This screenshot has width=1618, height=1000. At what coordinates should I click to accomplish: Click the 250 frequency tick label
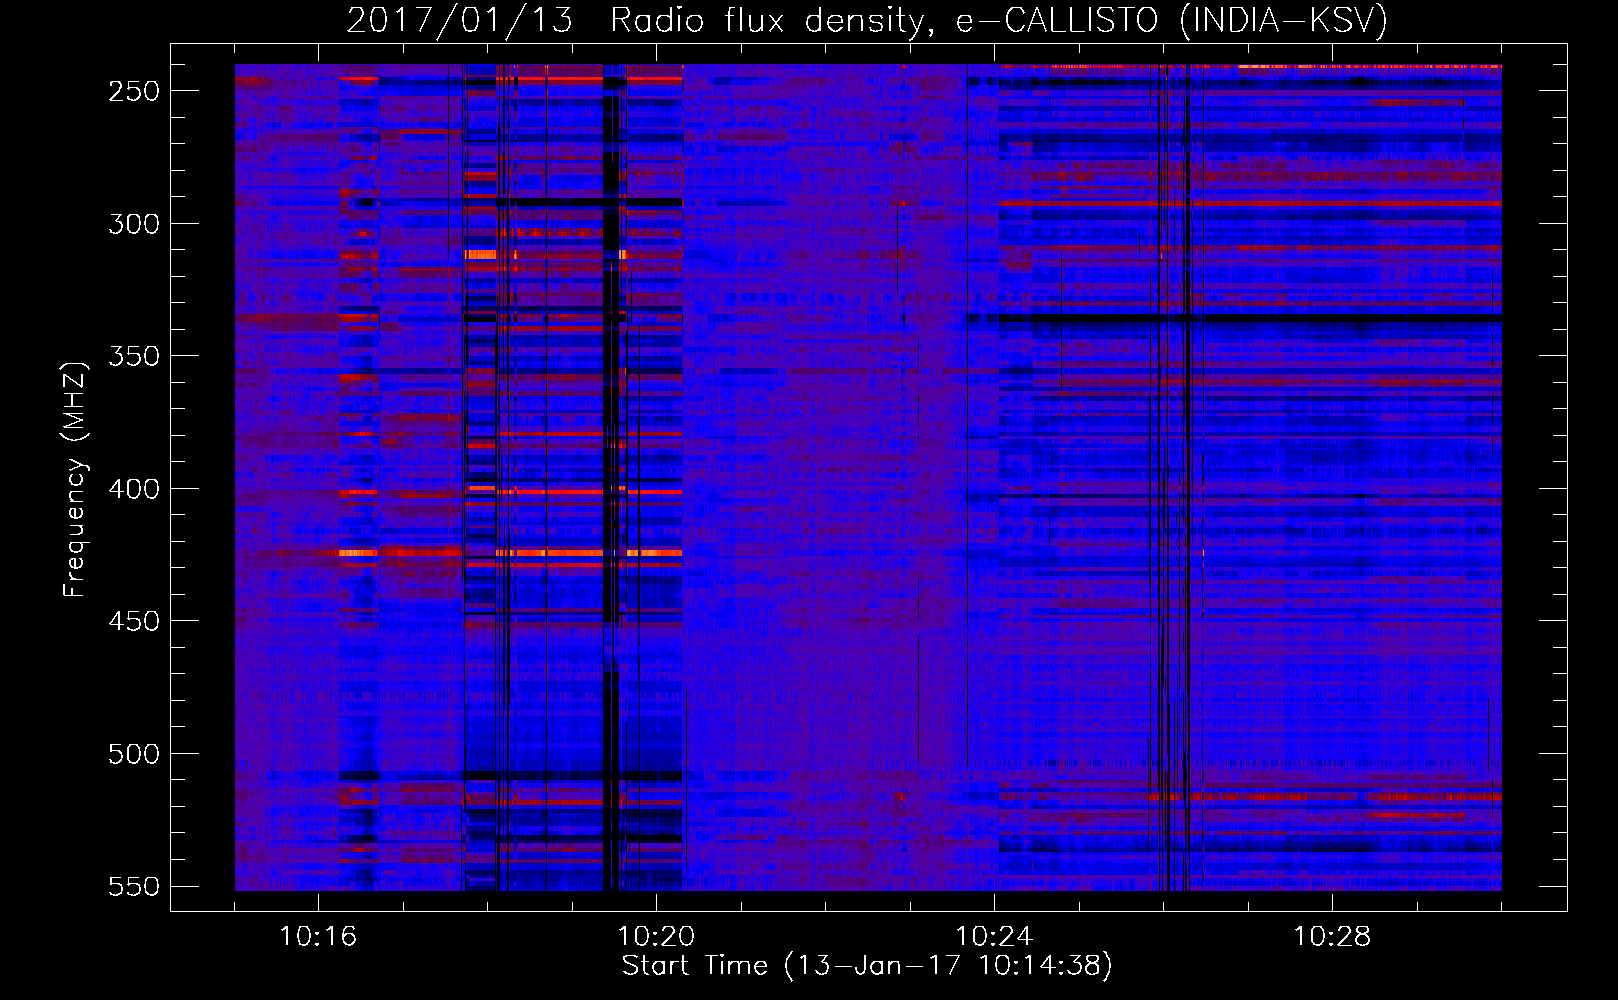[134, 91]
